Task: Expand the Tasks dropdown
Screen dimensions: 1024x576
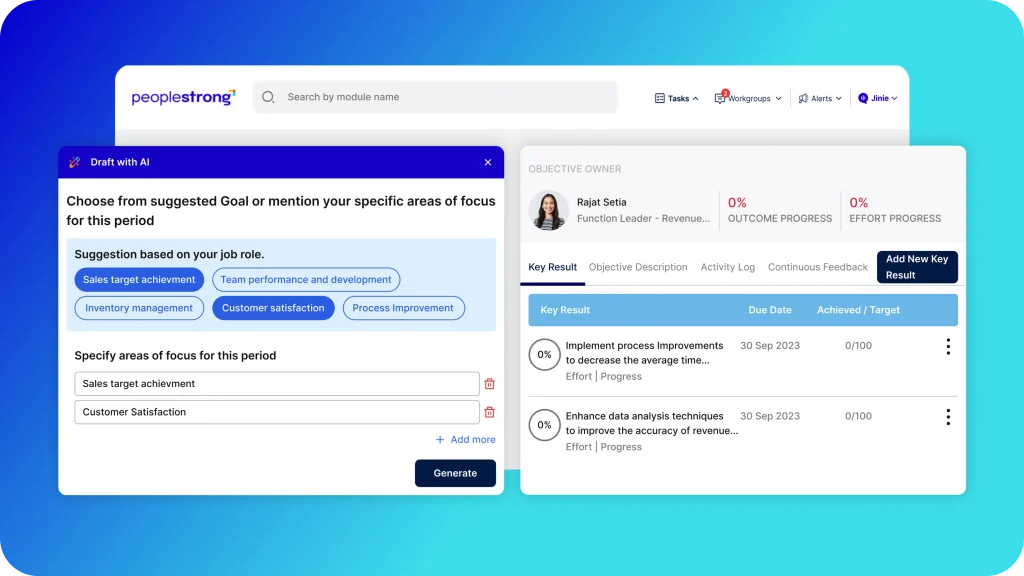Action: [x=677, y=98]
